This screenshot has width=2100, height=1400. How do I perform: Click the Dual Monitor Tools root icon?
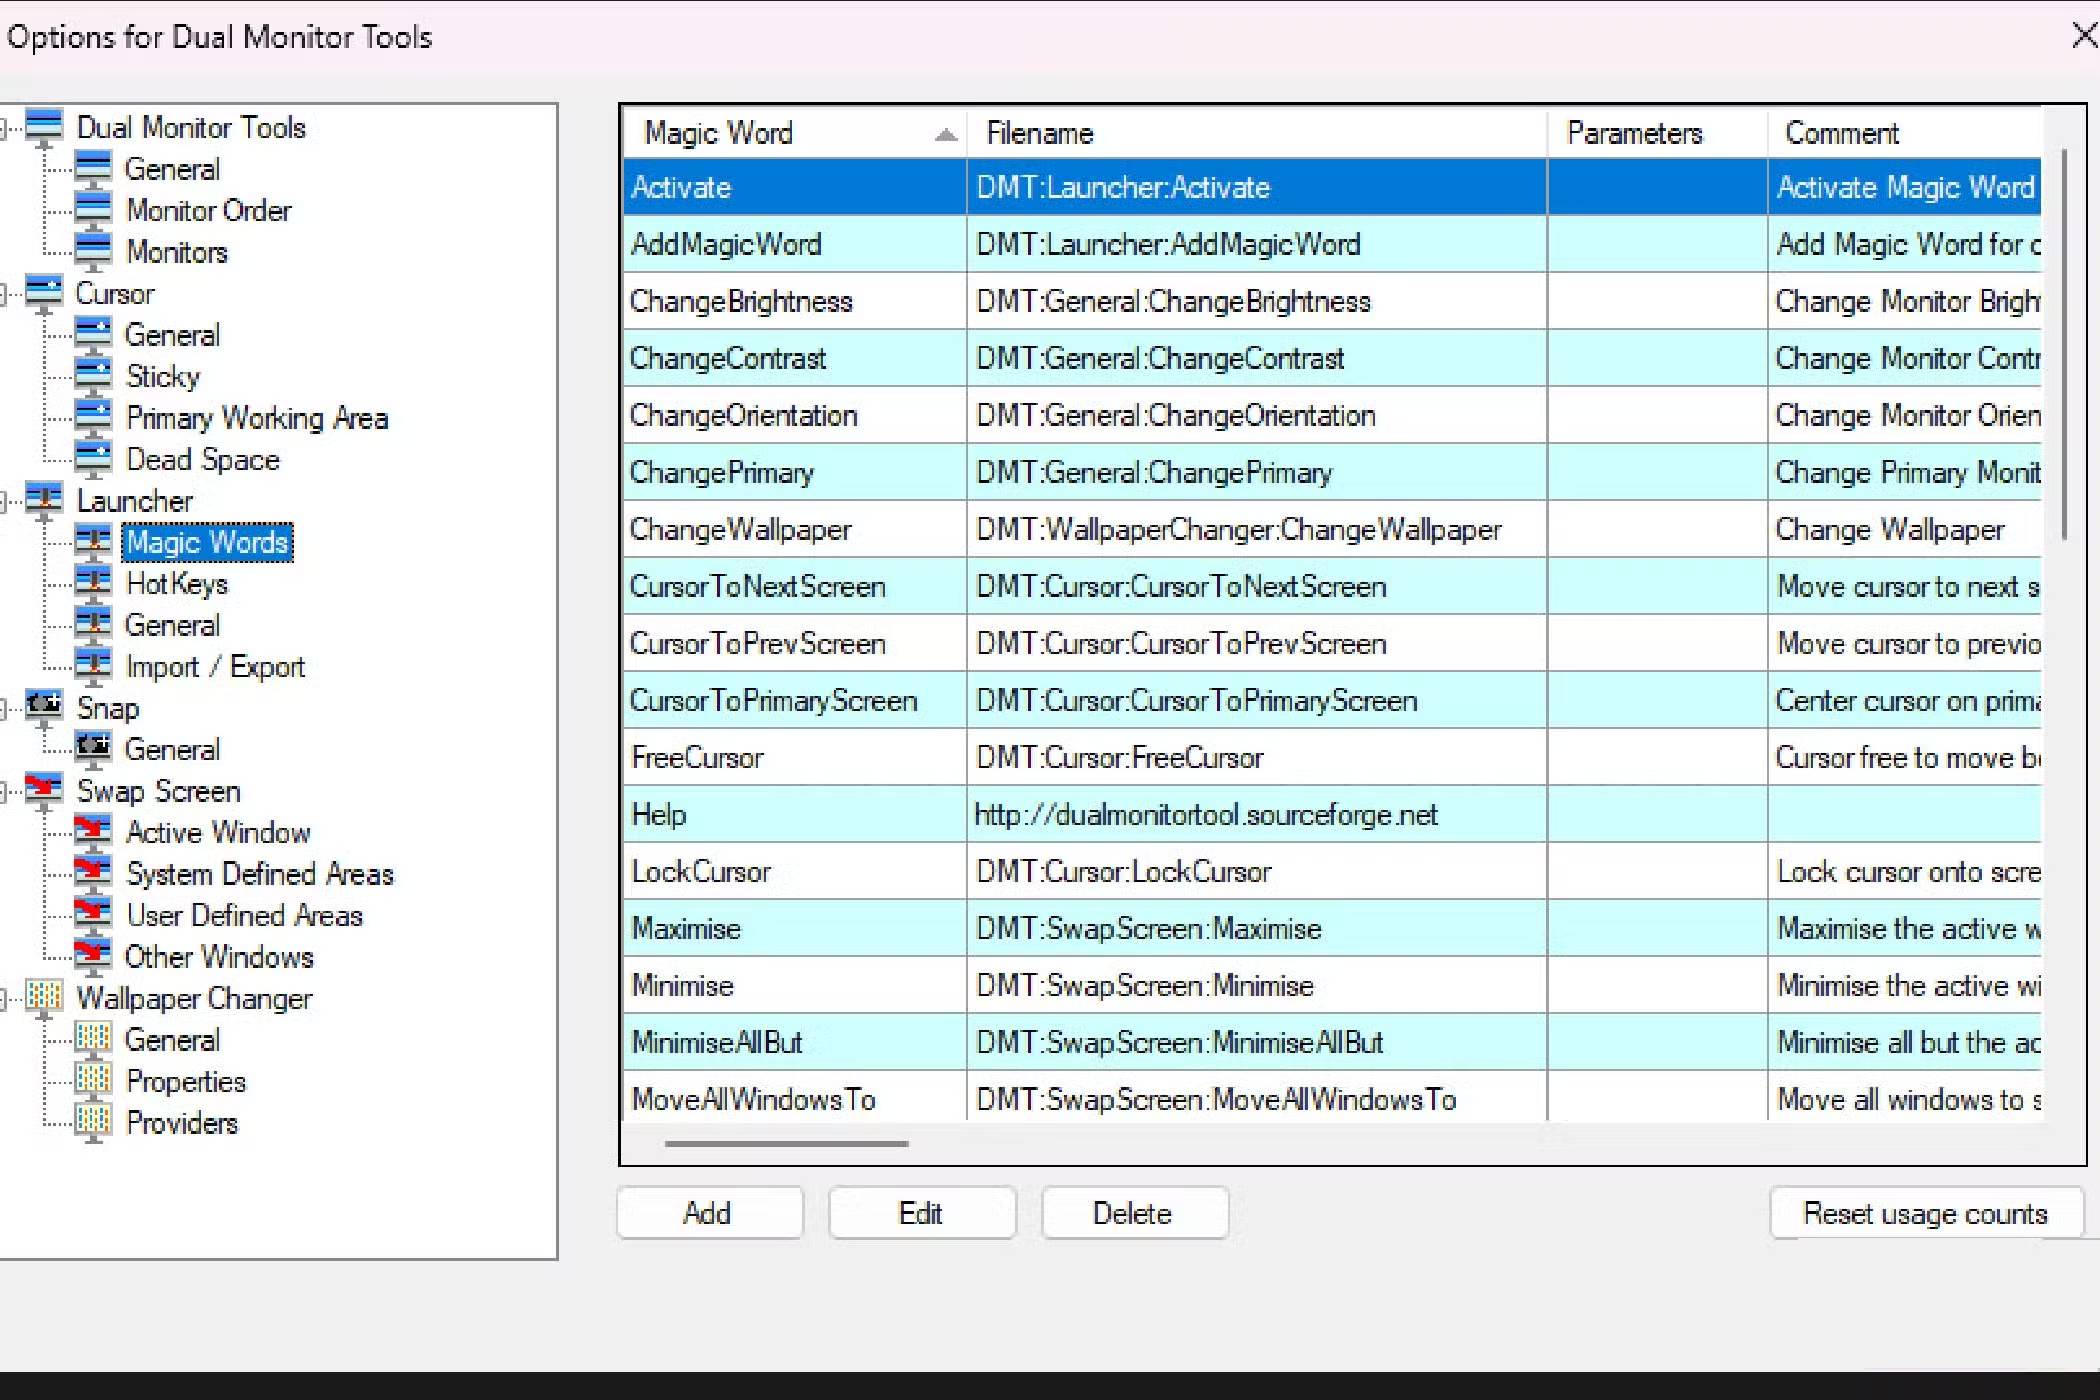pos(44,127)
